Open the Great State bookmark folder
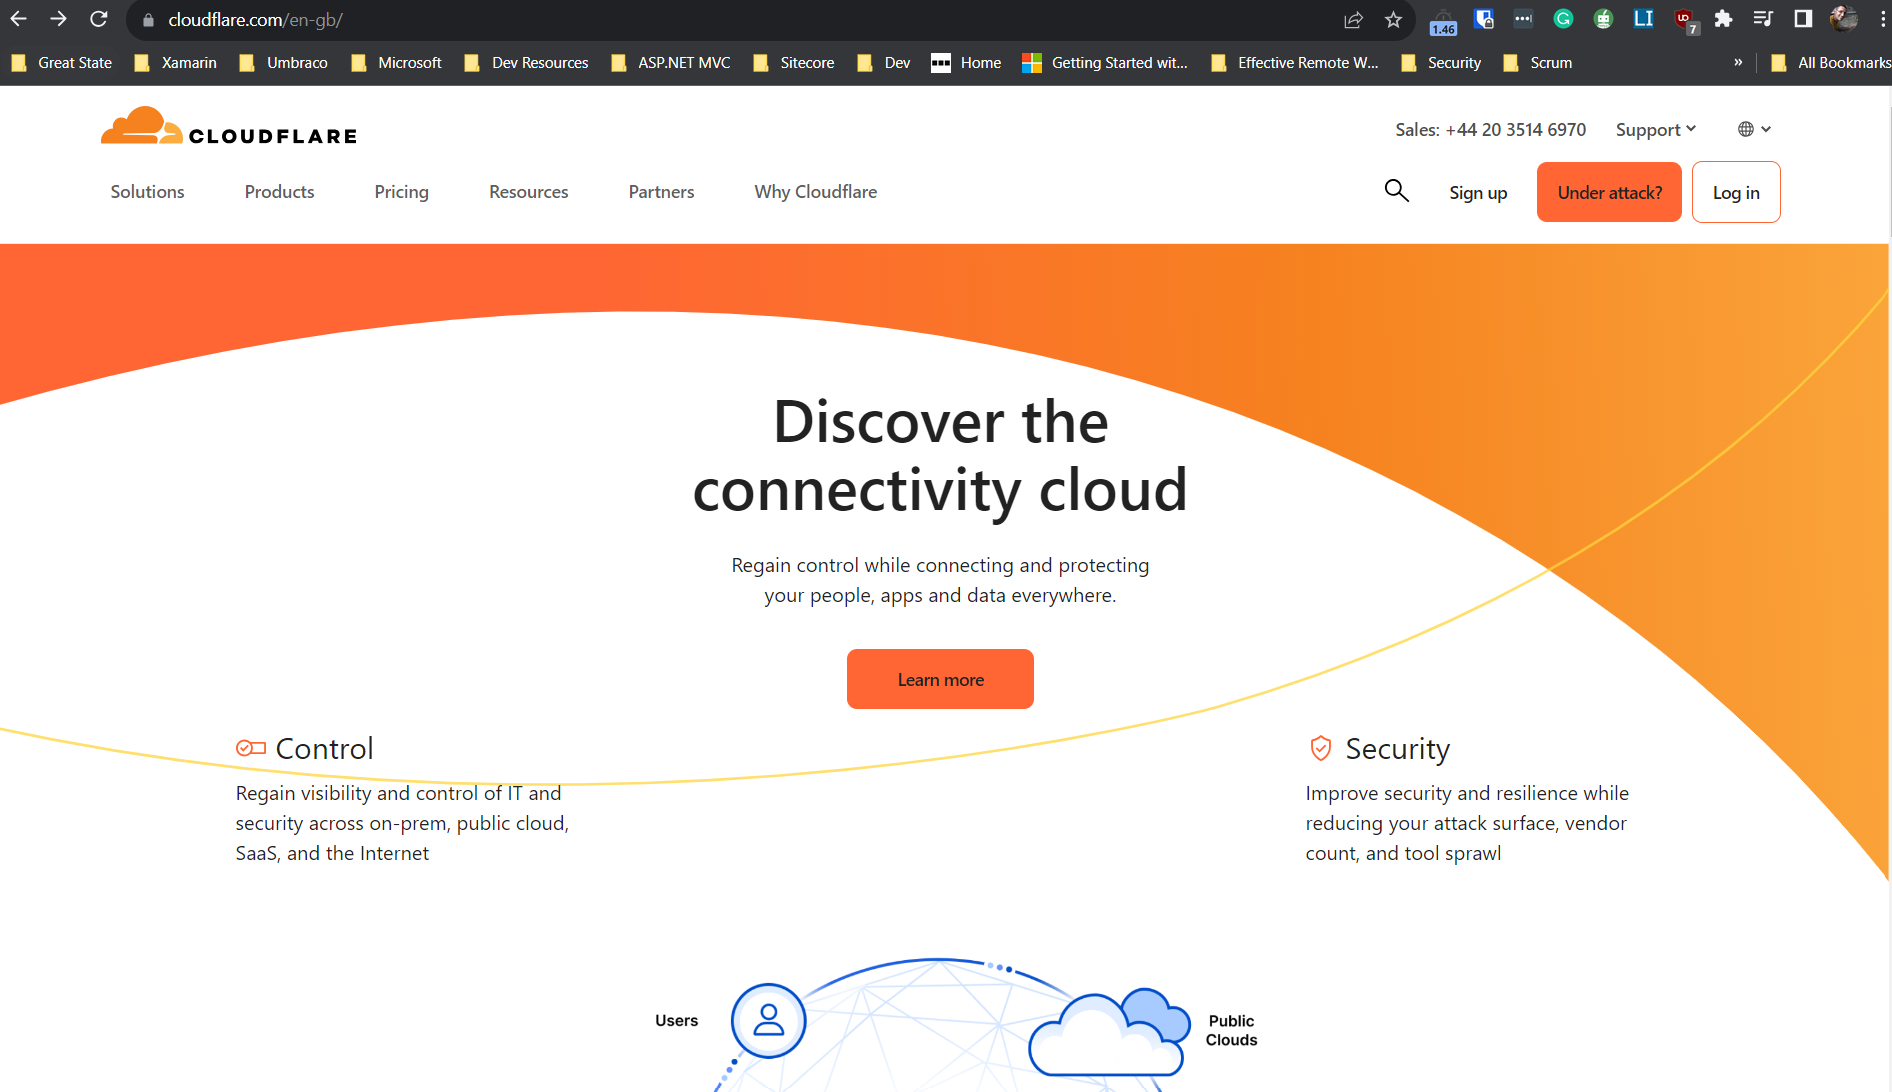Viewport: 1892px width, 1092px height. [x=62, y=62]
